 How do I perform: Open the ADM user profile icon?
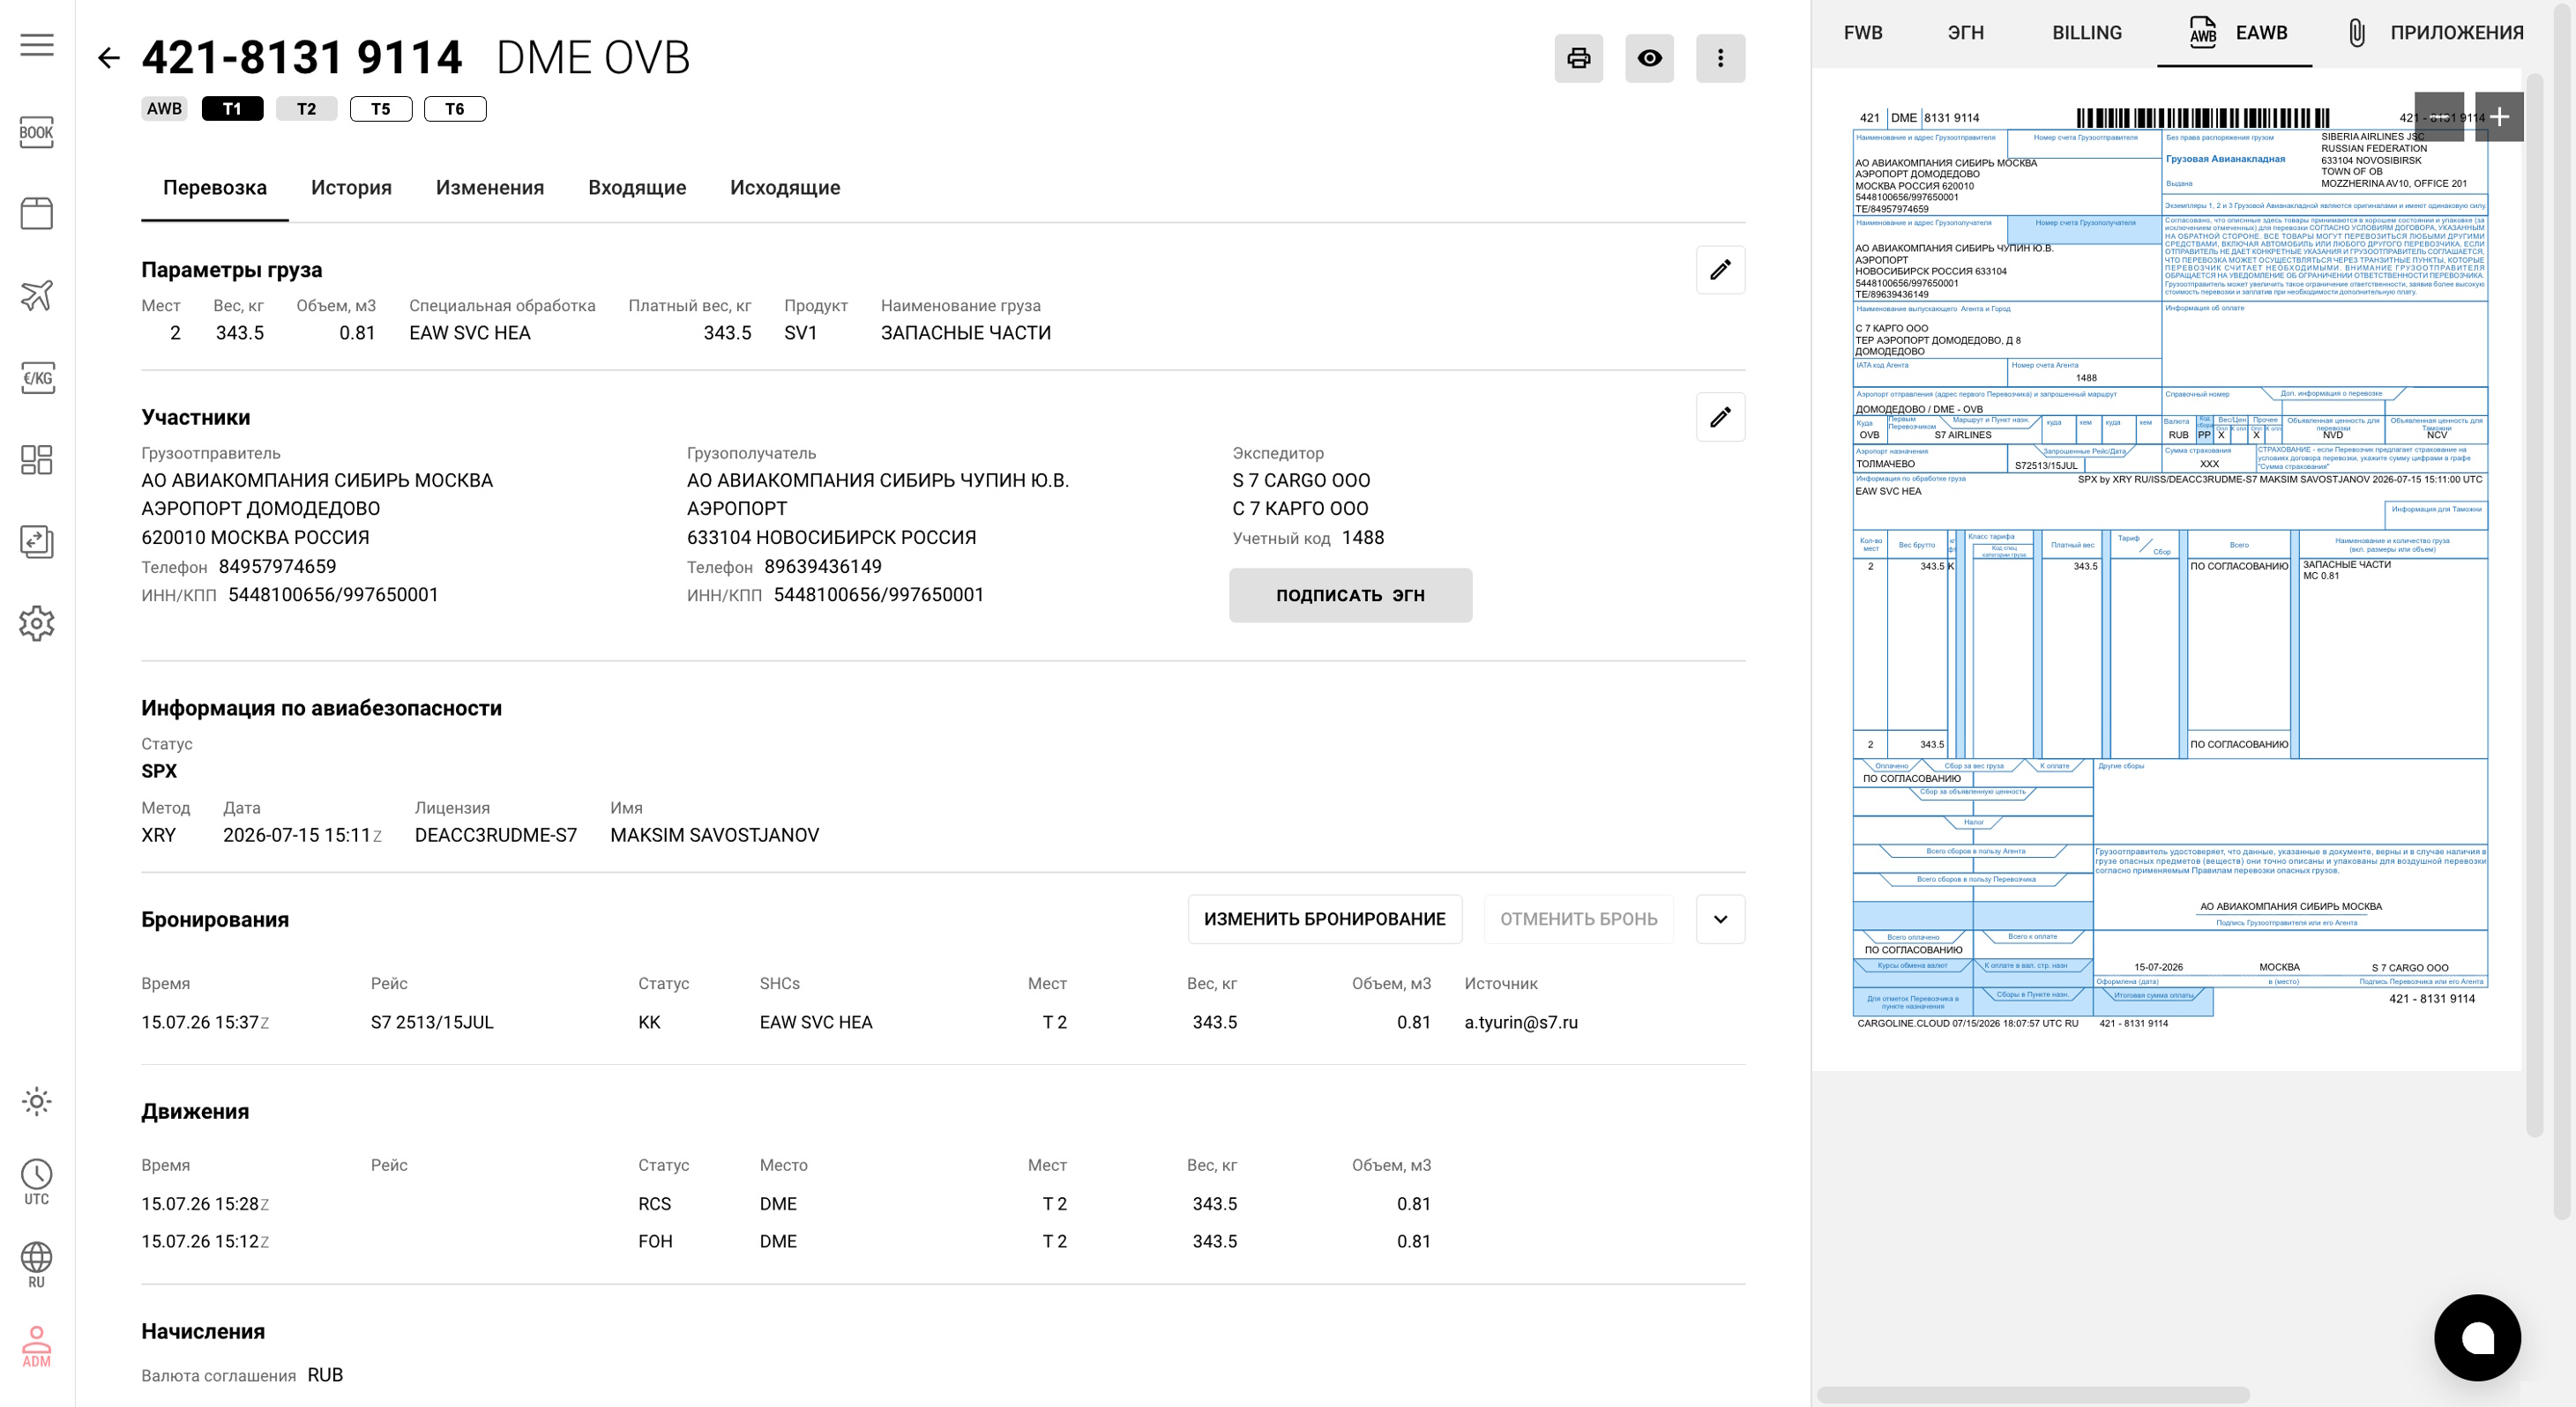pyautogui.click(x=37, y=1346)
